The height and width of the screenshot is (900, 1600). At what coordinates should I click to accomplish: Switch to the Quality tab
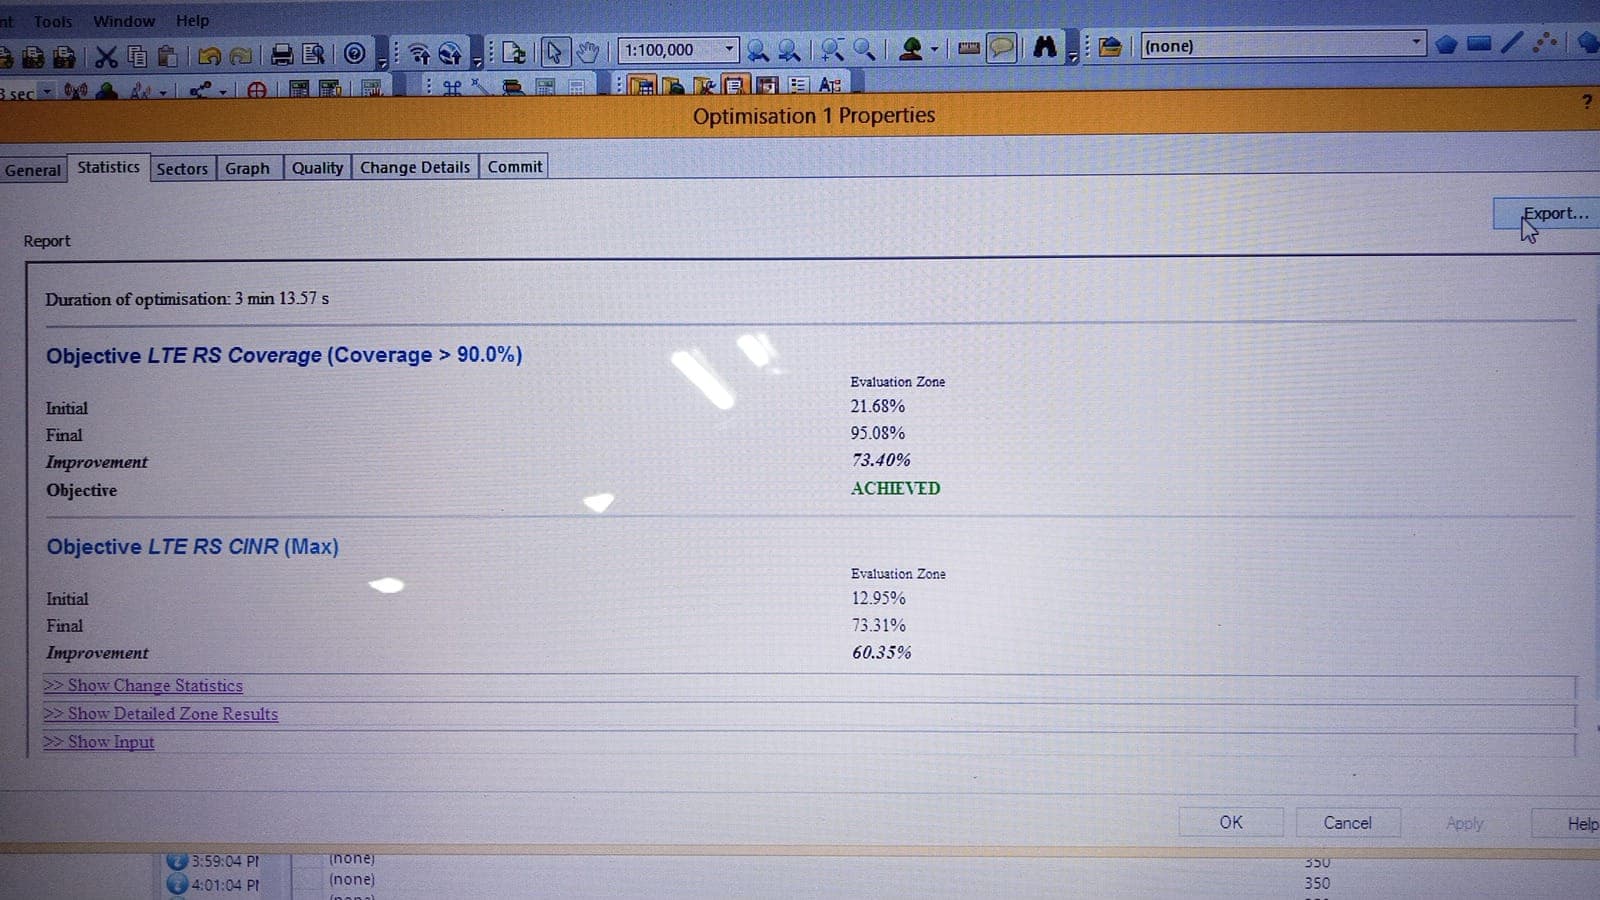317,168
